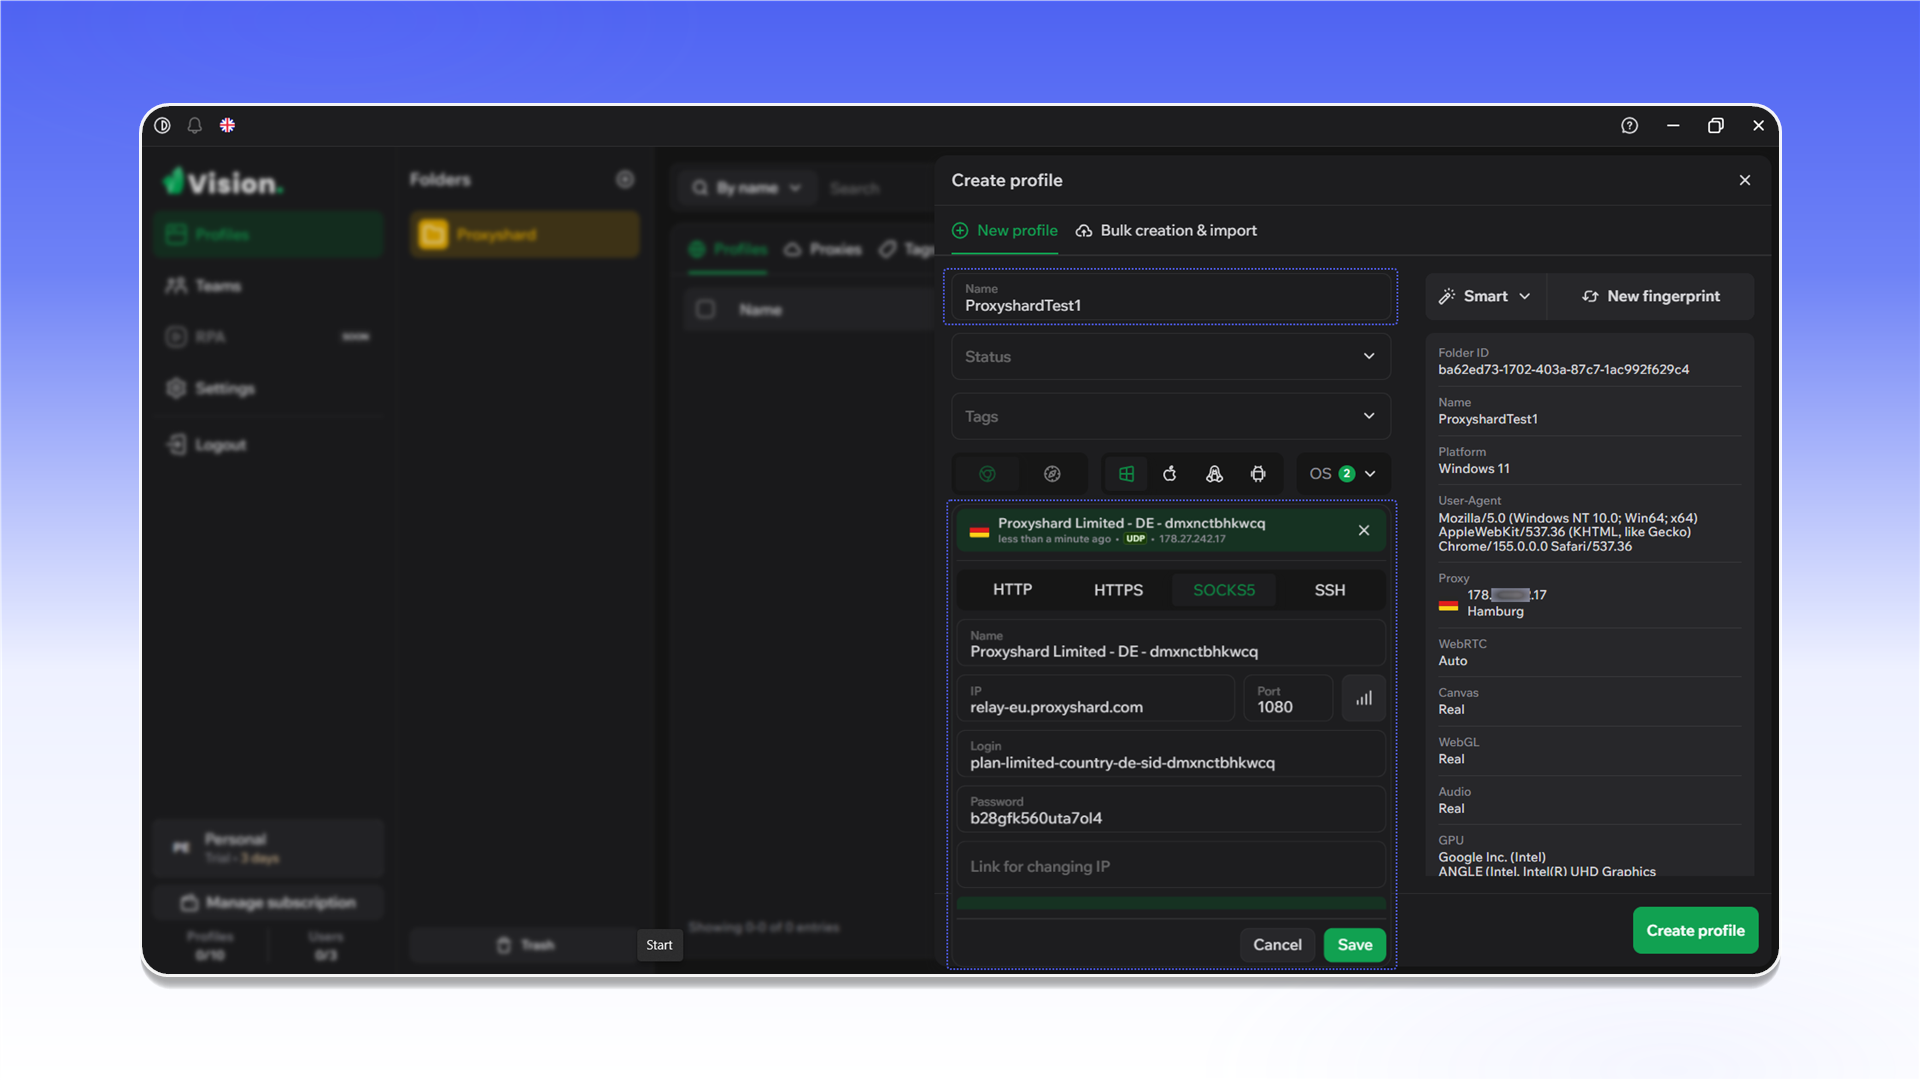Click the Link for changing IP field

click(x=1171, y=866)
